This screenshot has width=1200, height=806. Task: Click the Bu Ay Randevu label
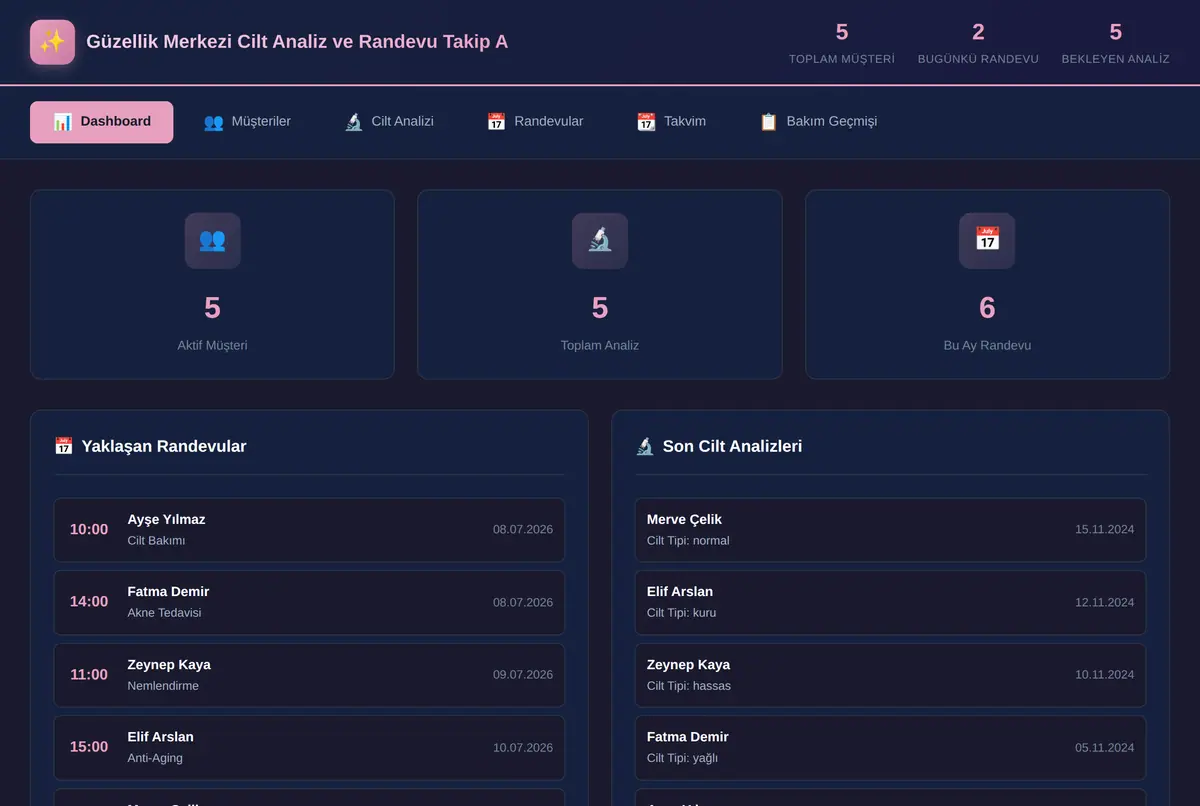[x=987, y=345]
